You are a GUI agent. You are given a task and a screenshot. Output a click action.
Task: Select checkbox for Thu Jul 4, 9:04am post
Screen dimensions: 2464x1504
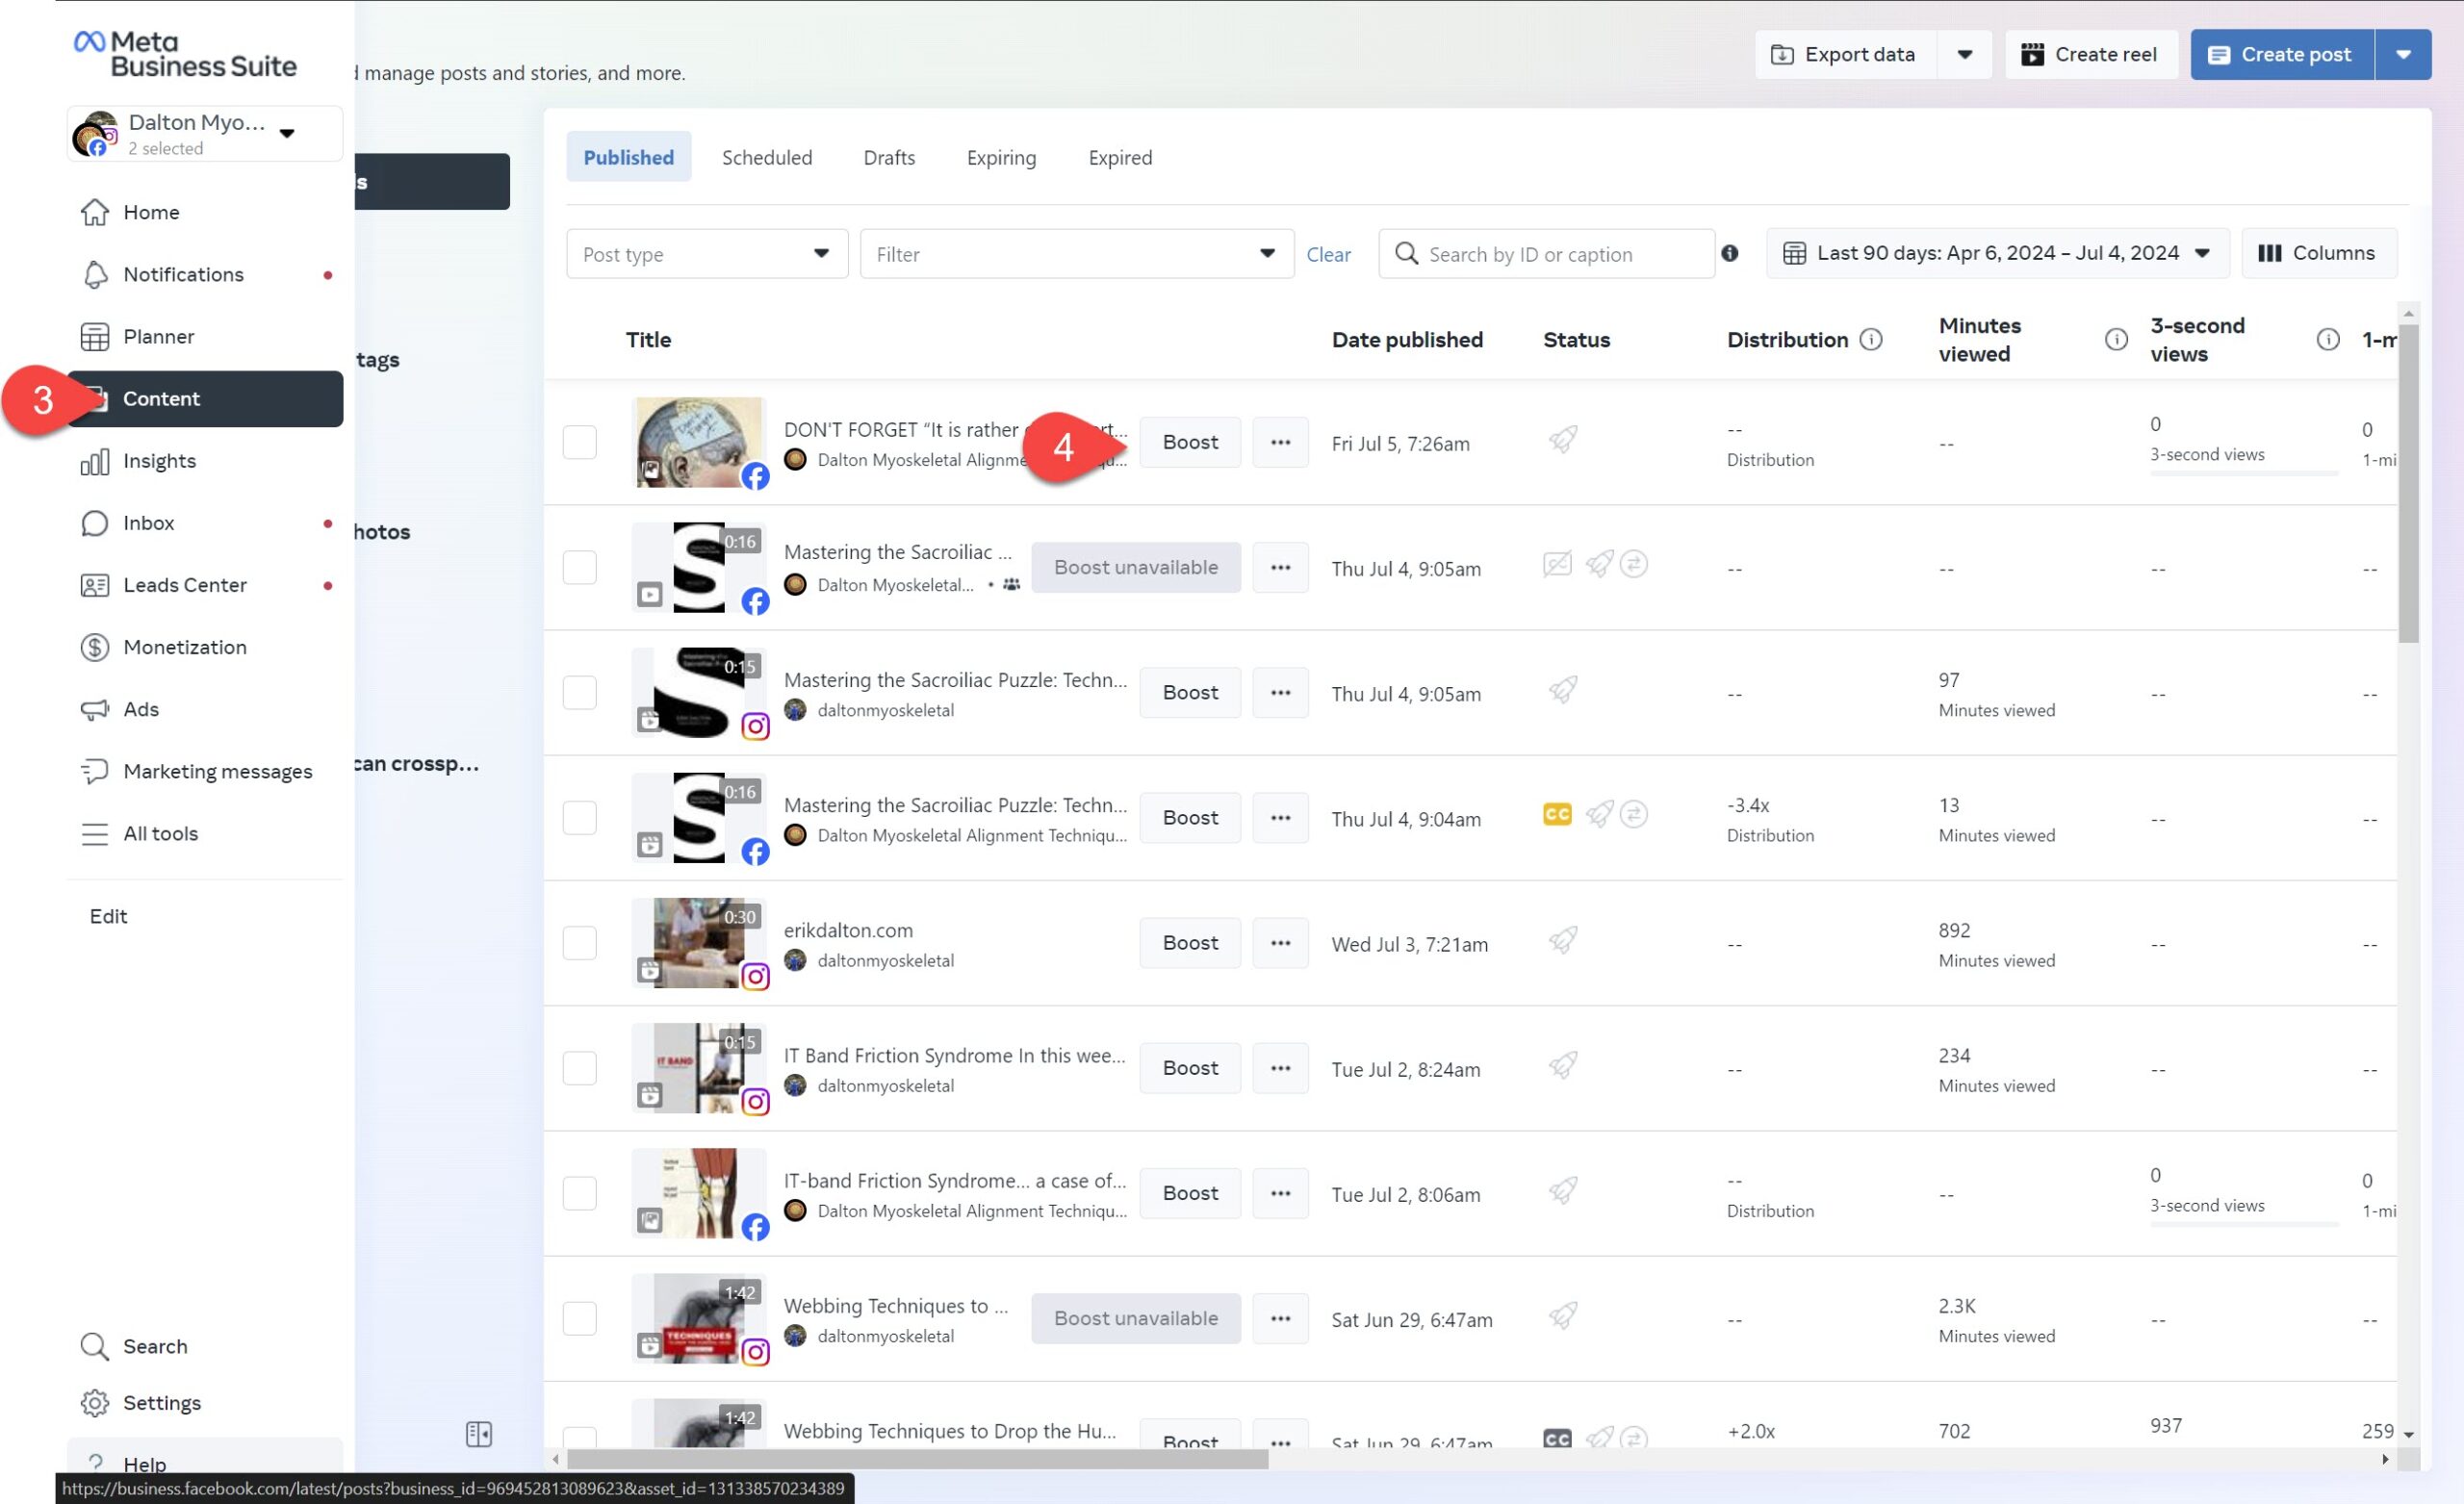pos(580,817)
